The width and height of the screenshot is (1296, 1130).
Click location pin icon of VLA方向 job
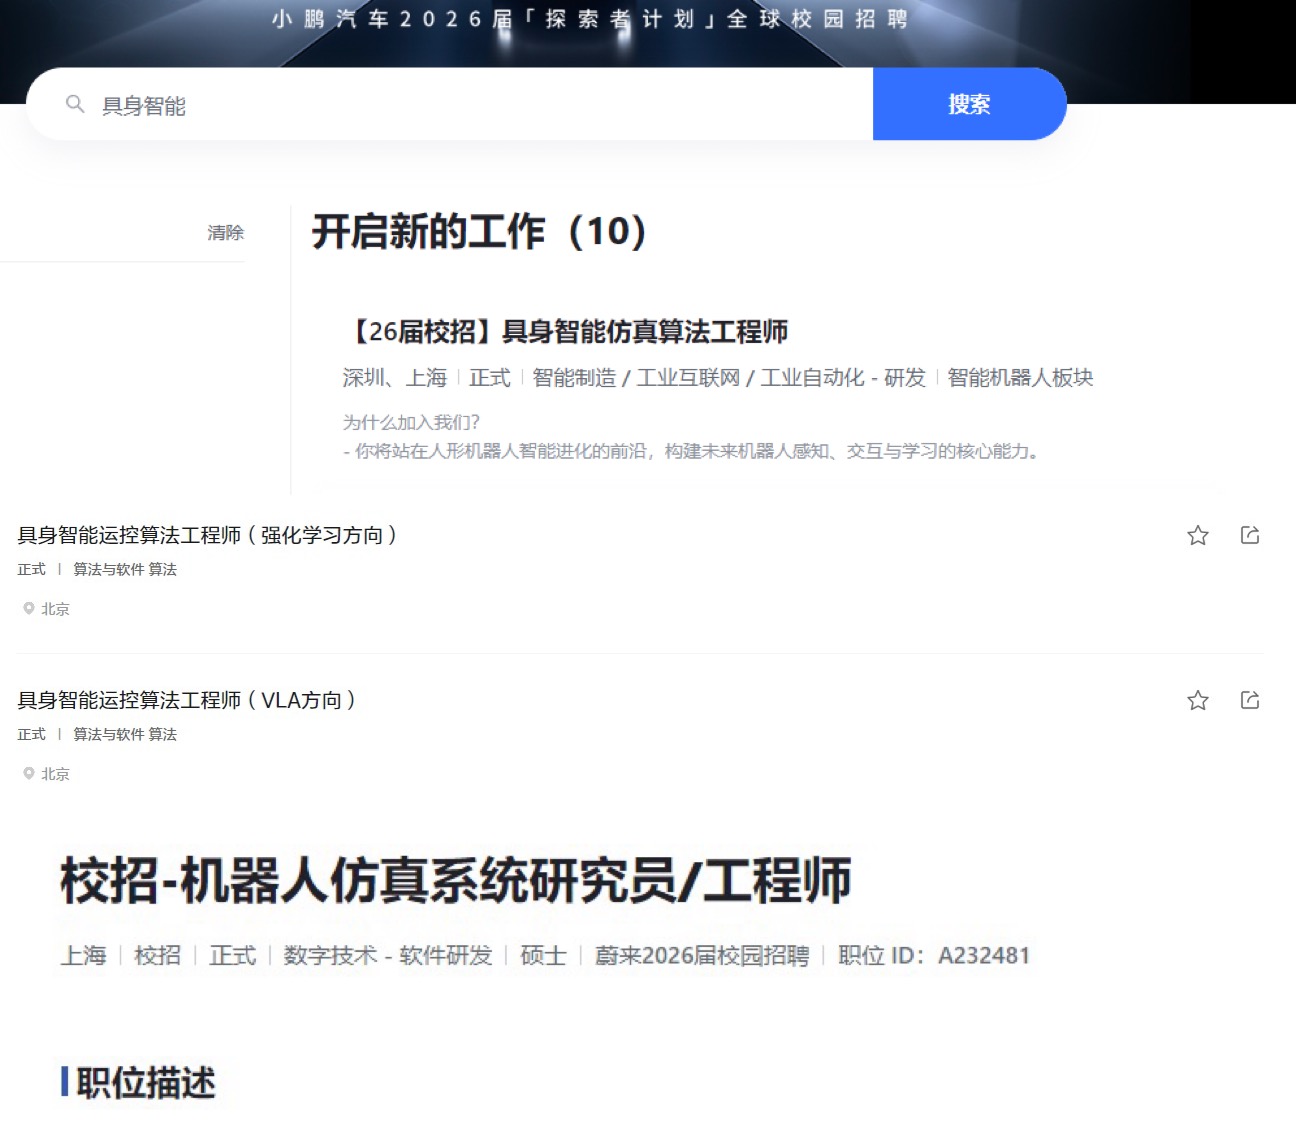point(29,773)
